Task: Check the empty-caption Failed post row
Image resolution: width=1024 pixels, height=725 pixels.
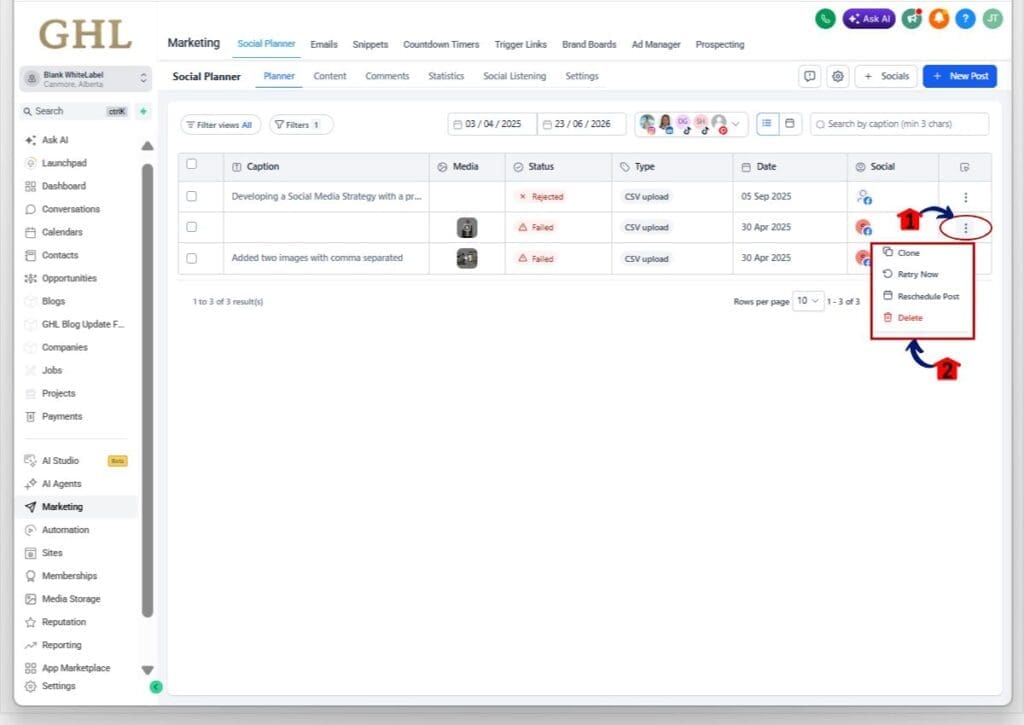Action: point(191,227)
